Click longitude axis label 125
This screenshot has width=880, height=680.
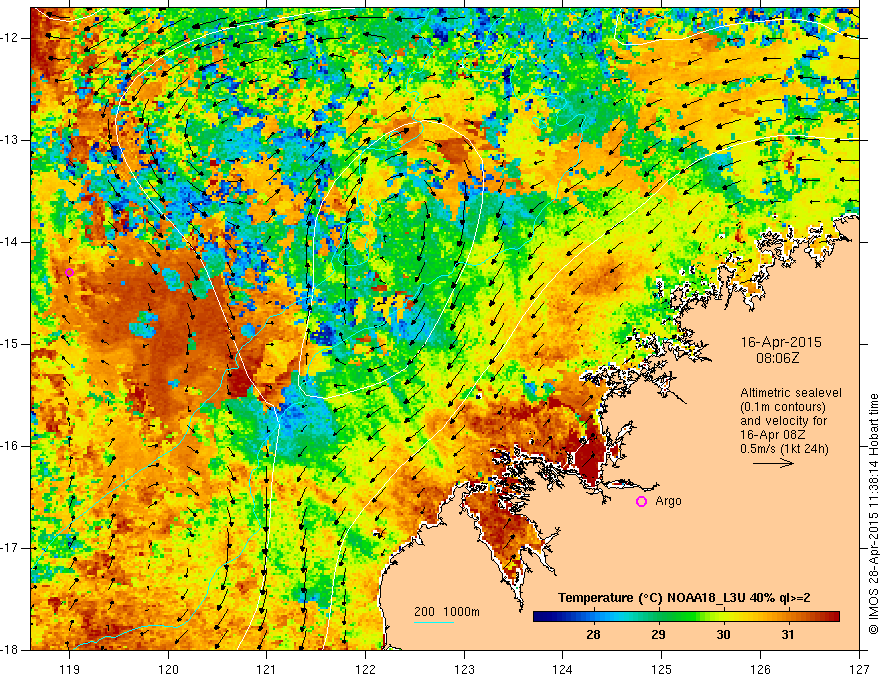662,669
